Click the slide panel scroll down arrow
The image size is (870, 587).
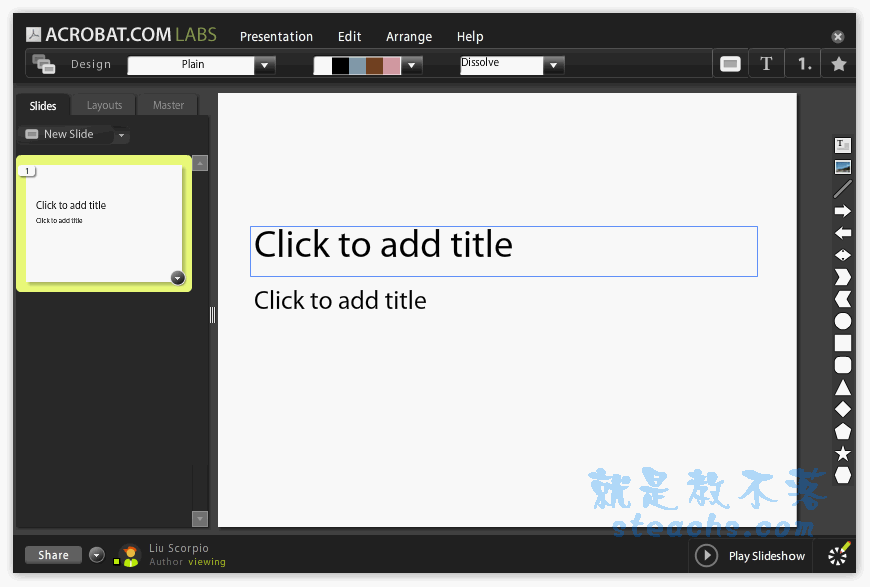pos(200,519)
